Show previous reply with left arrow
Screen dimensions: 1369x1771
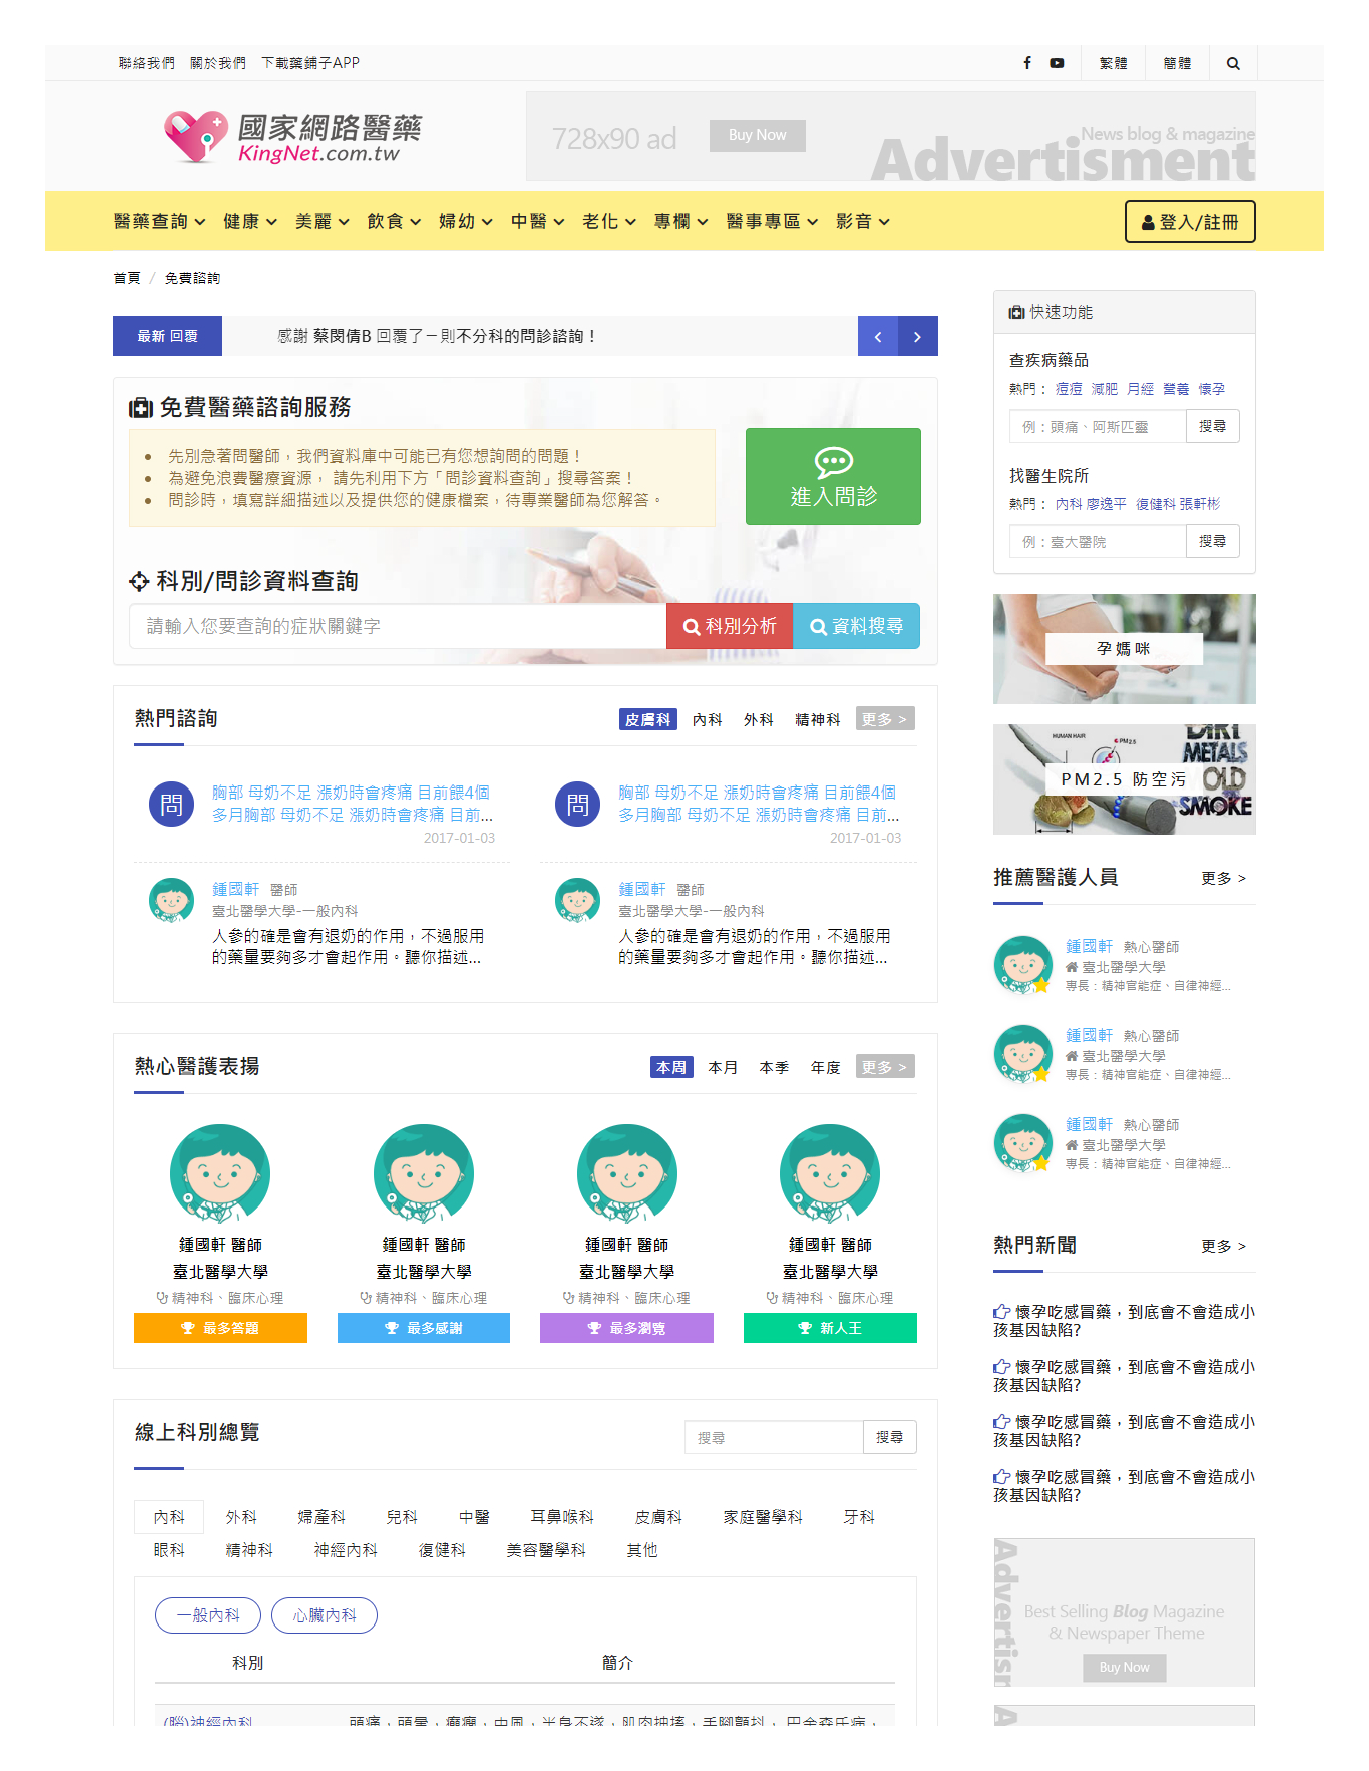tap(877, 337)
